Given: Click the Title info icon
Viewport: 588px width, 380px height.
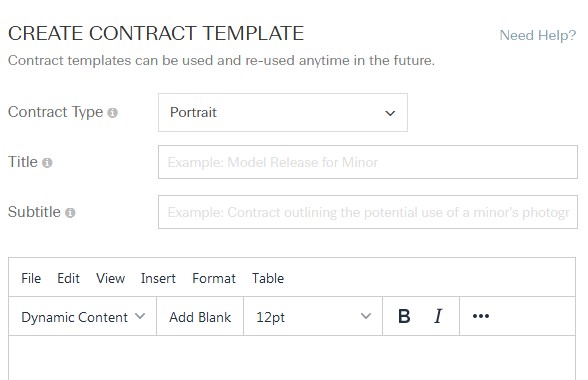Looking at the screenshot, I should coord(47,163).
